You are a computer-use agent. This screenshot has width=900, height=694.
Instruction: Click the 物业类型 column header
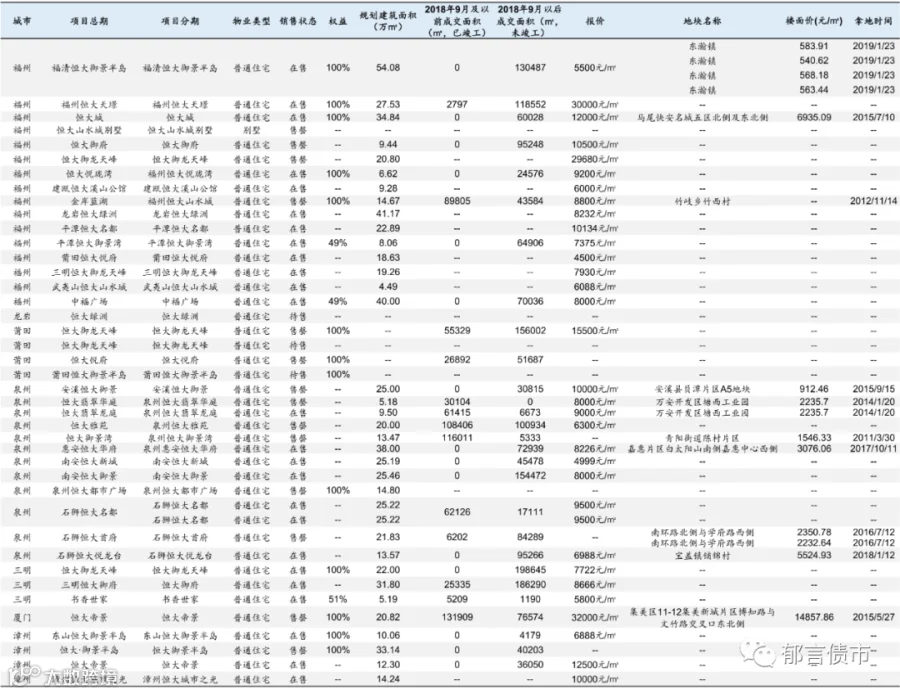pyautogui.click(x=251, y=21)
